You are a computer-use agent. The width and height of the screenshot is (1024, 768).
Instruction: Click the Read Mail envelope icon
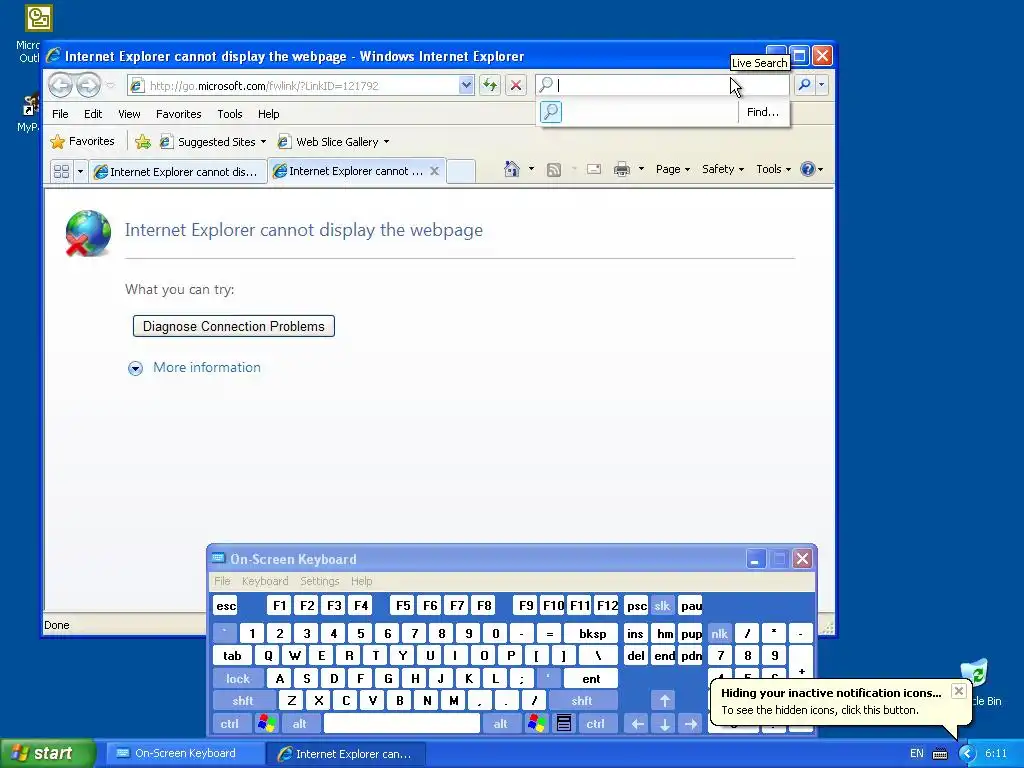pyautogui.click(x=594, y=169)
